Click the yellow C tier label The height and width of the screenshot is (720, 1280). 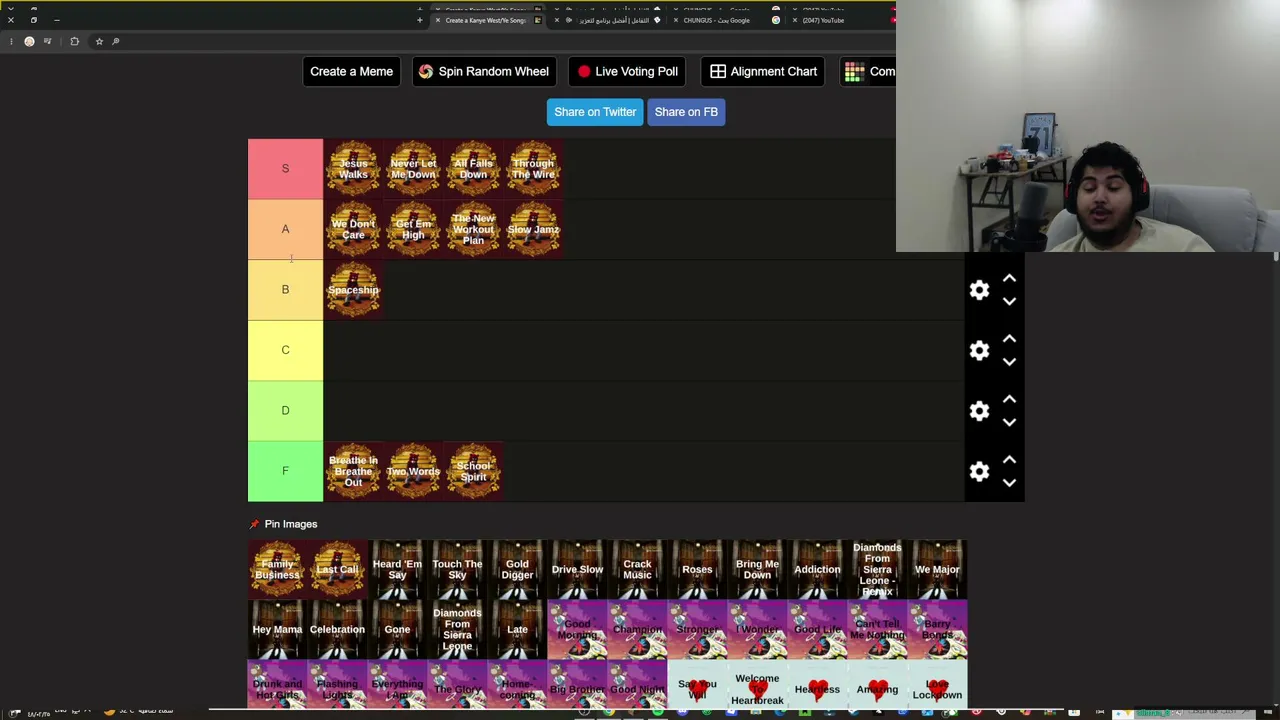(285, 350)
